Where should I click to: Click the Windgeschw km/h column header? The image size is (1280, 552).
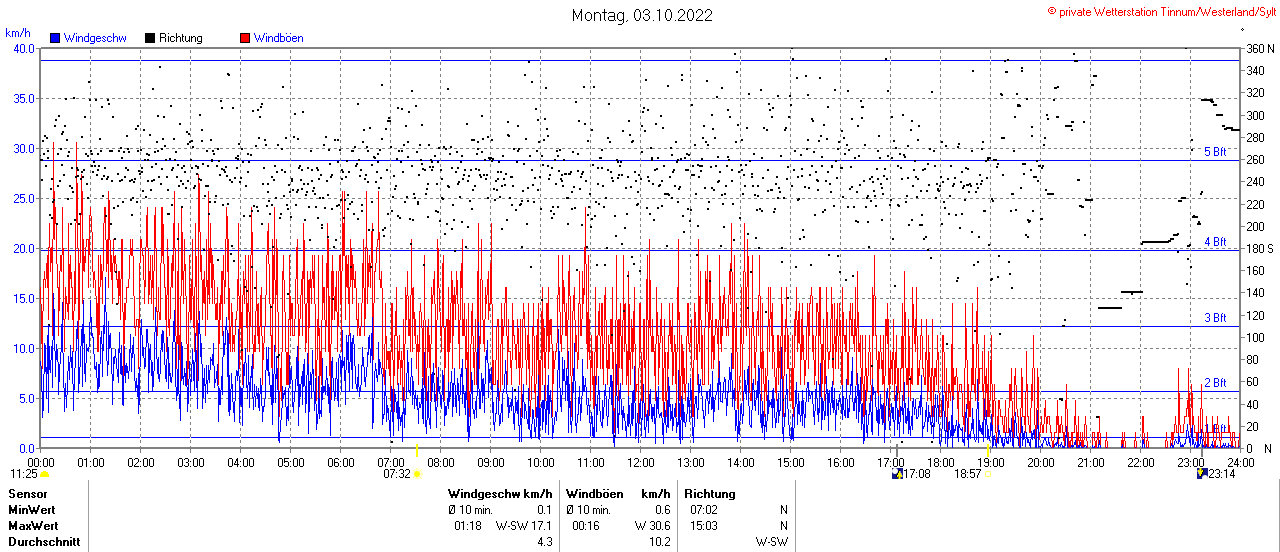coord(500,494)
